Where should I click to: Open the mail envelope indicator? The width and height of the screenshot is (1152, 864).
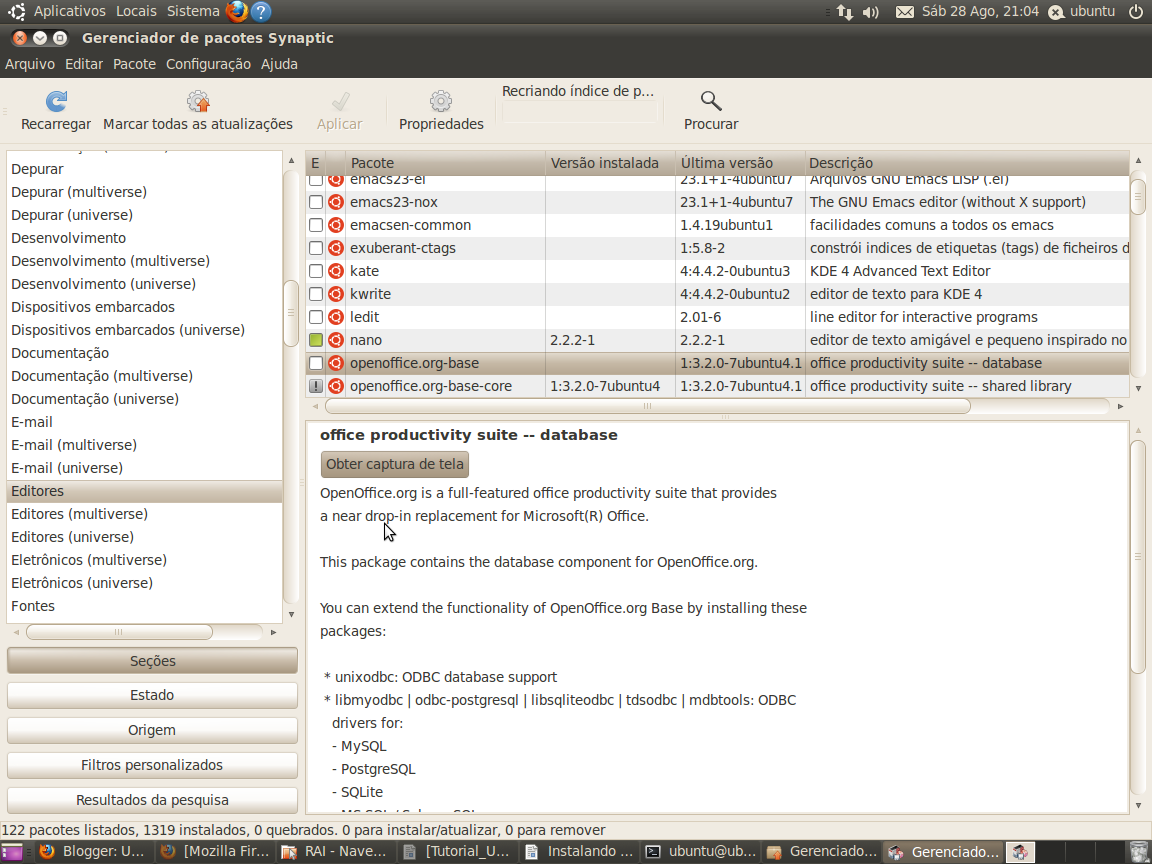tap(904, 12)
